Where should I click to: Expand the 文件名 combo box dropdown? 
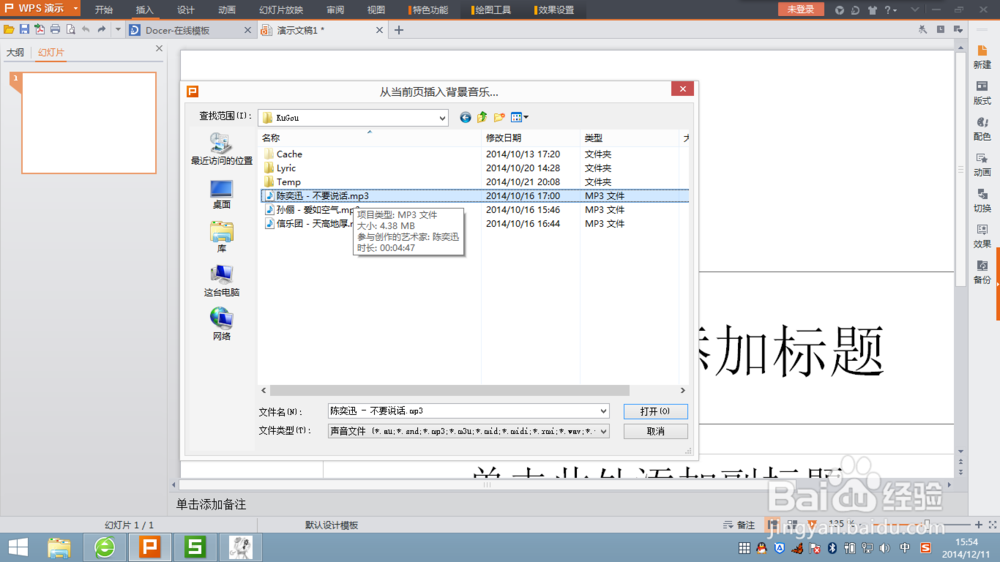coord(603,411)
